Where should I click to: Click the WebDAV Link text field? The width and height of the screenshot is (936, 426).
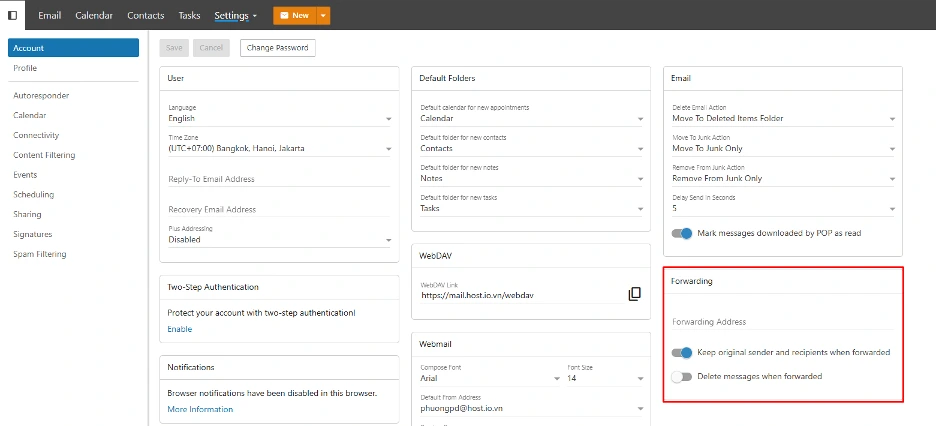coord(521,294)
